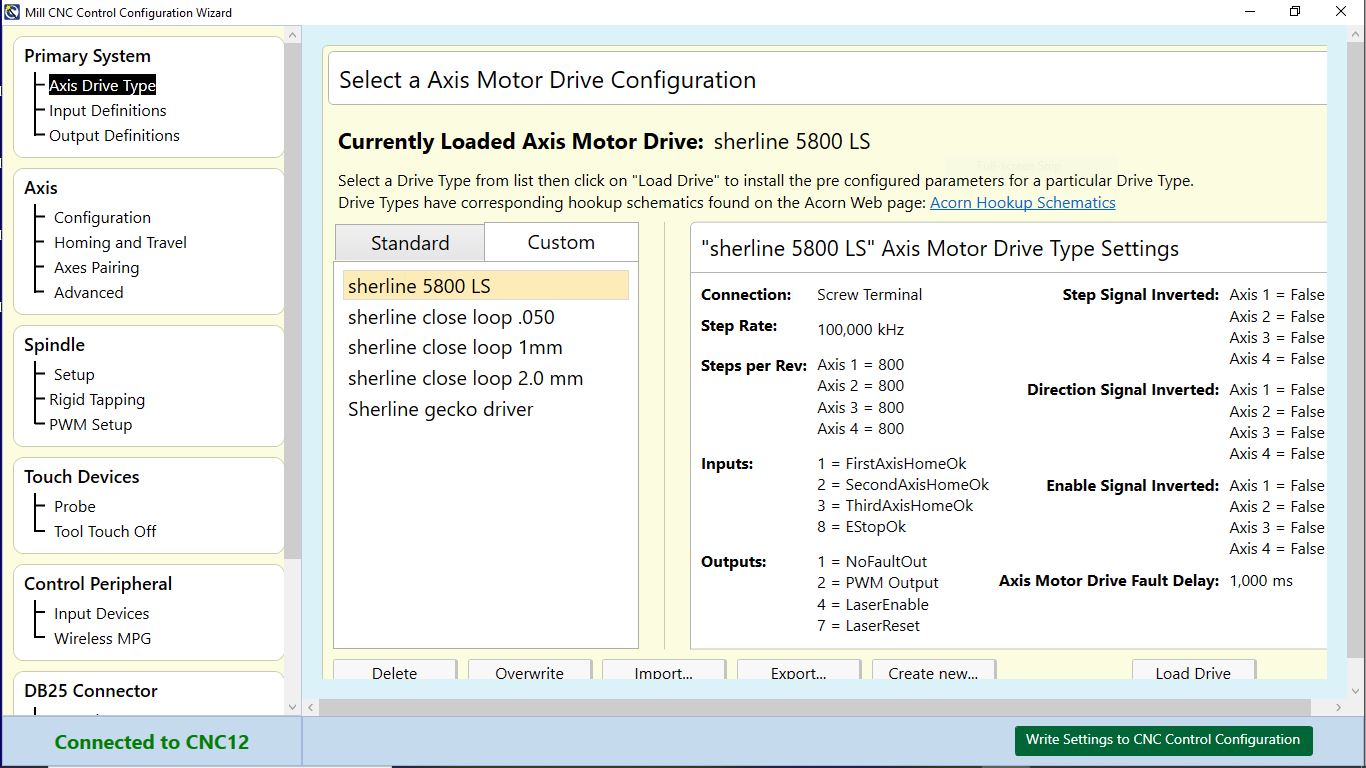Click the Load Drive button
Viewport: 1366px width, 768px height.
coord(1193,670)
